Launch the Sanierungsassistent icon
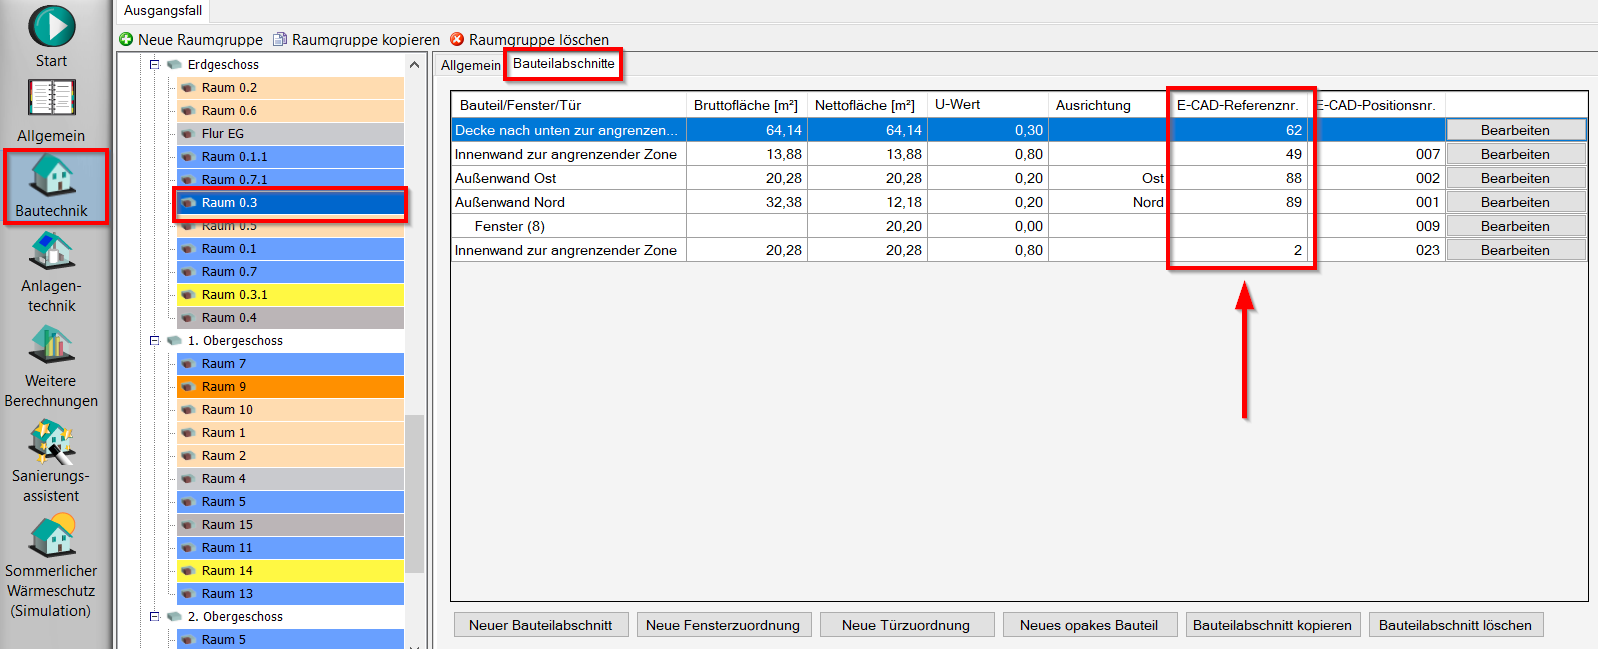 (x=51, y=442)
